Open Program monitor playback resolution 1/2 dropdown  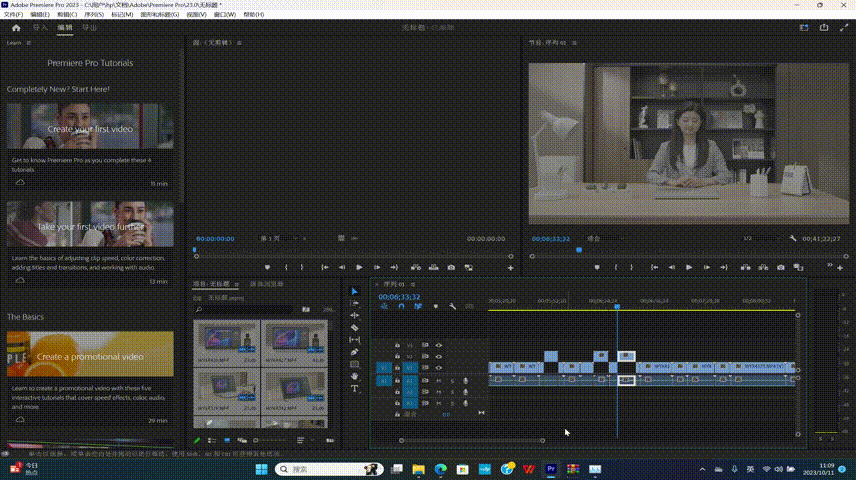(760, 239)
